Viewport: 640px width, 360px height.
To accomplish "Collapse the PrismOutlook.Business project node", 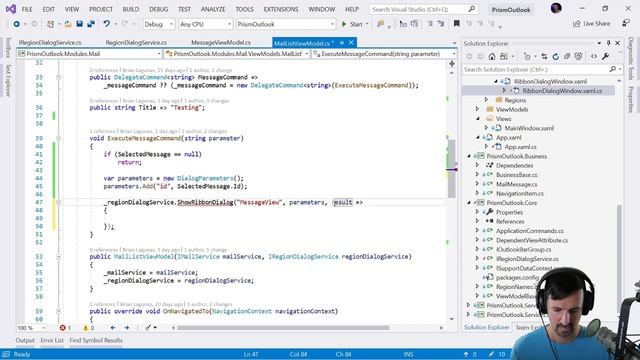I will pos(469,156).
